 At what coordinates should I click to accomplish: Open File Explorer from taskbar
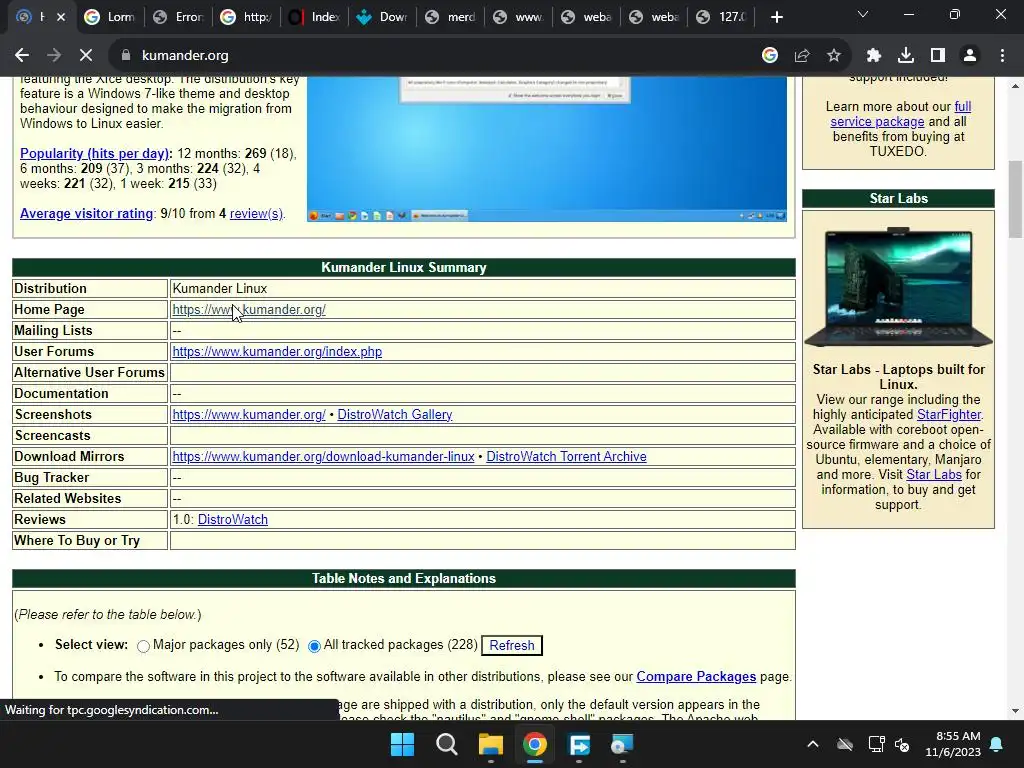(490, 744)
